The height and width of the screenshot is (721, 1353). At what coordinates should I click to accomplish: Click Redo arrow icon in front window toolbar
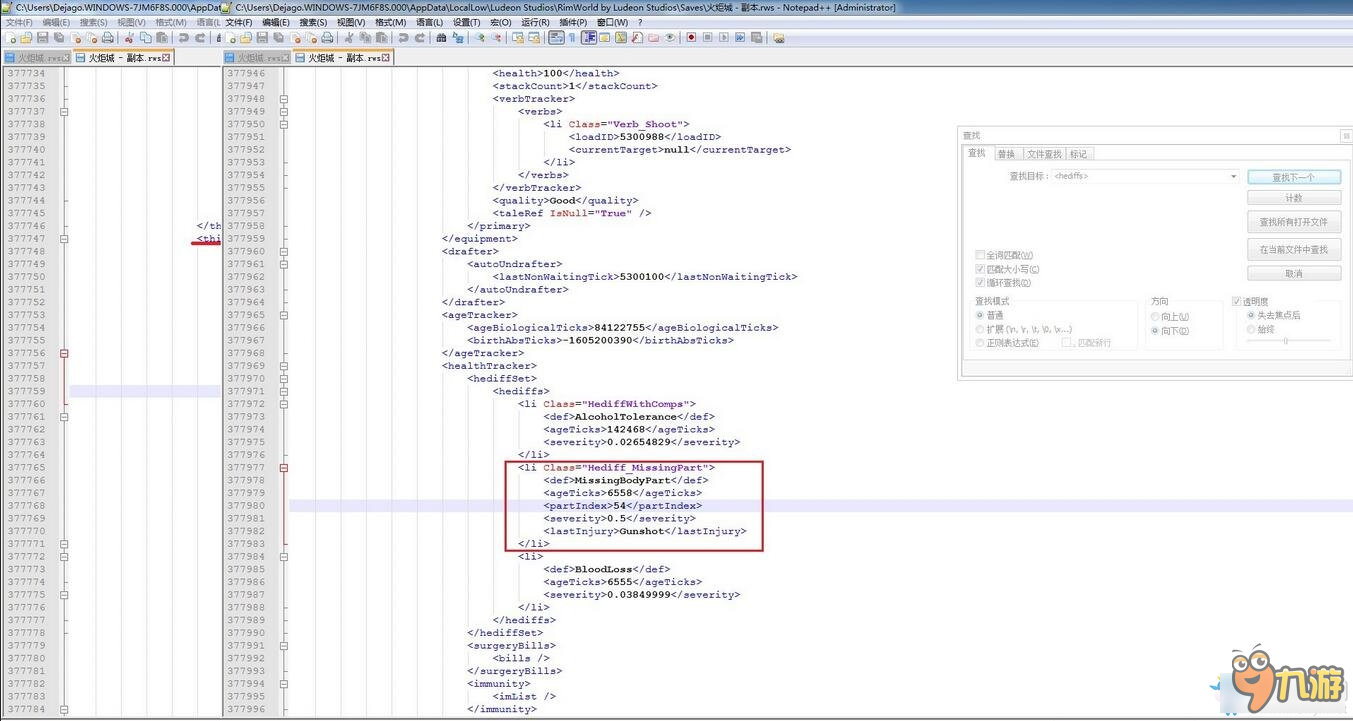coord(420,38)
